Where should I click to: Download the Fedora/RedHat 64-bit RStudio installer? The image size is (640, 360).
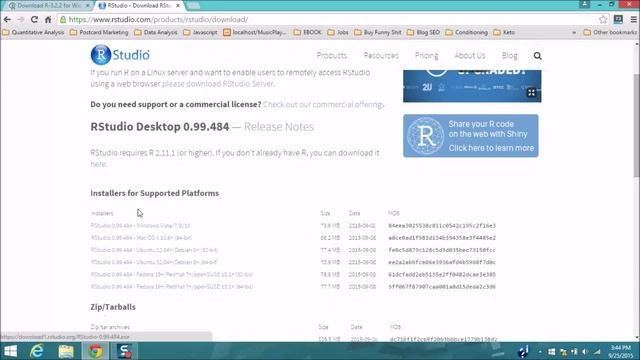coord(172,287)
